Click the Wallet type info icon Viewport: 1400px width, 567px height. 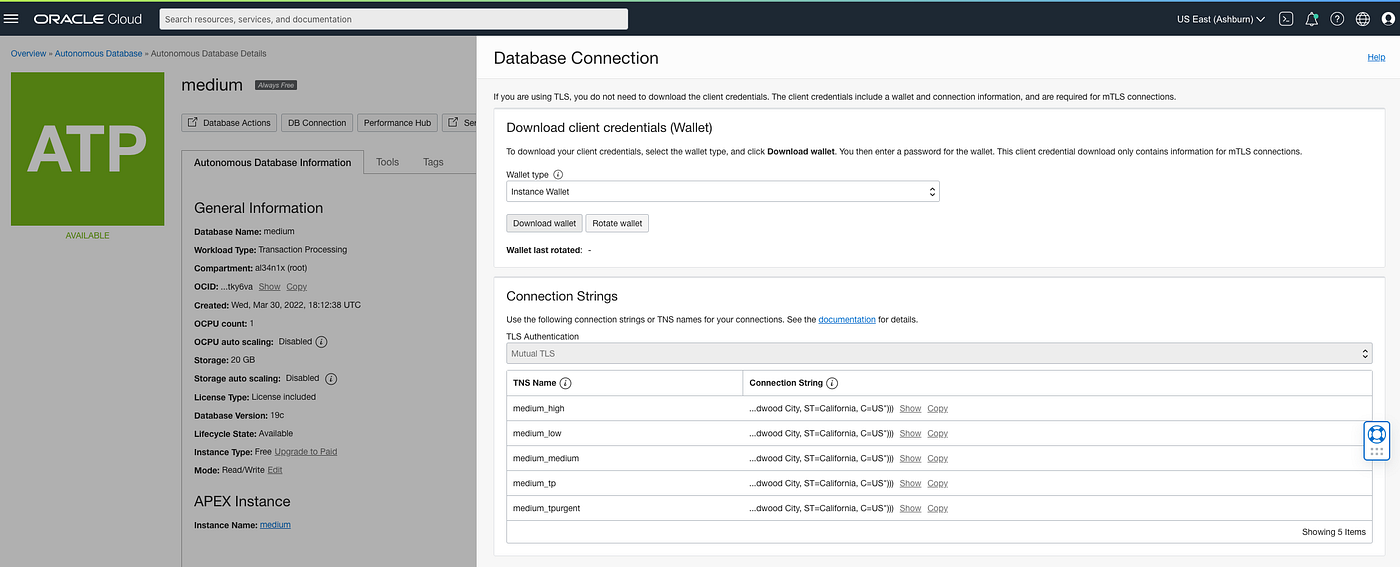coord(558,174)
